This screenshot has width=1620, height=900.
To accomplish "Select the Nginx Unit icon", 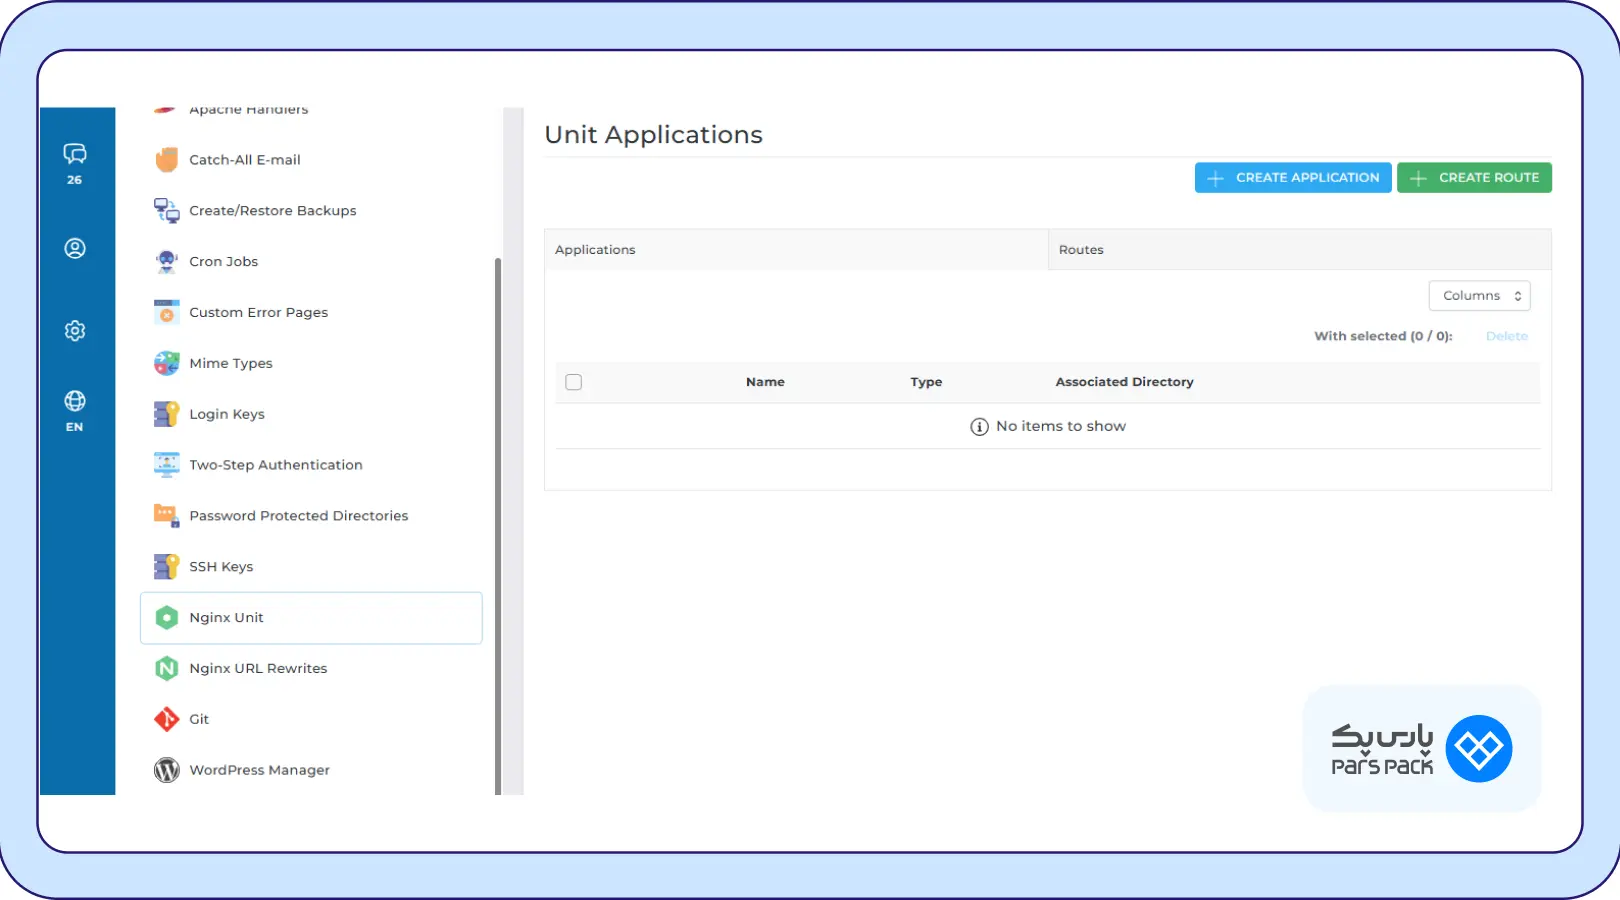I will 166,617.
